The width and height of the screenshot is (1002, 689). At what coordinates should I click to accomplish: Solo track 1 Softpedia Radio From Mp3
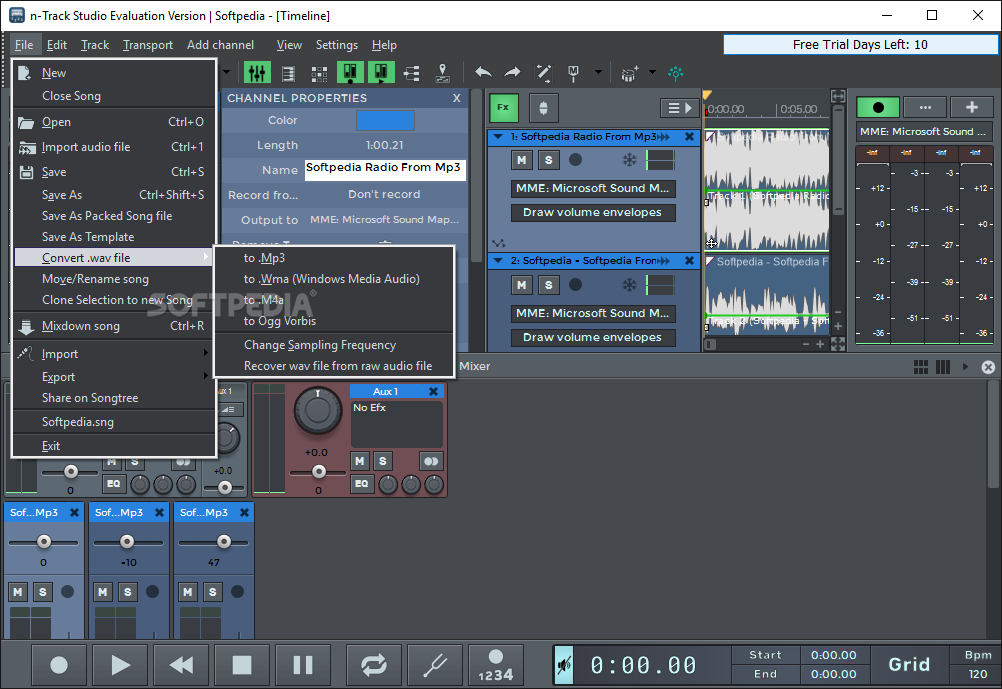pyautogui.click(x=548, y=160)
